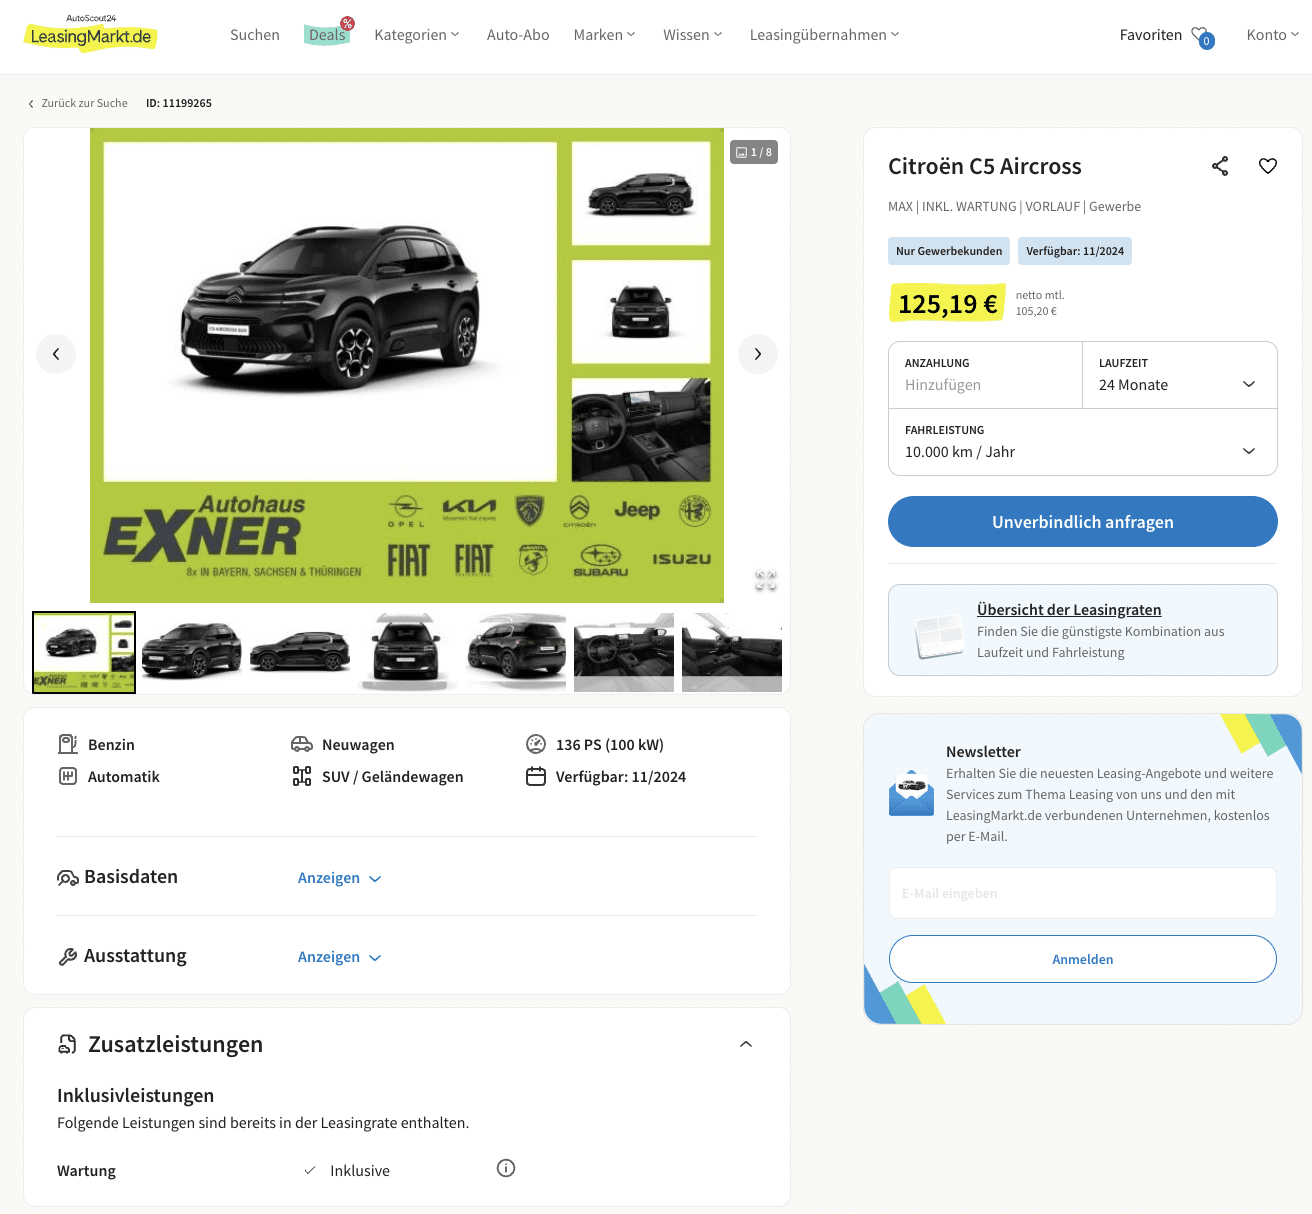Screen dimensions: 1312x1214
Task: Open fullscreen gallery view icon
Action: pos(766,581)
